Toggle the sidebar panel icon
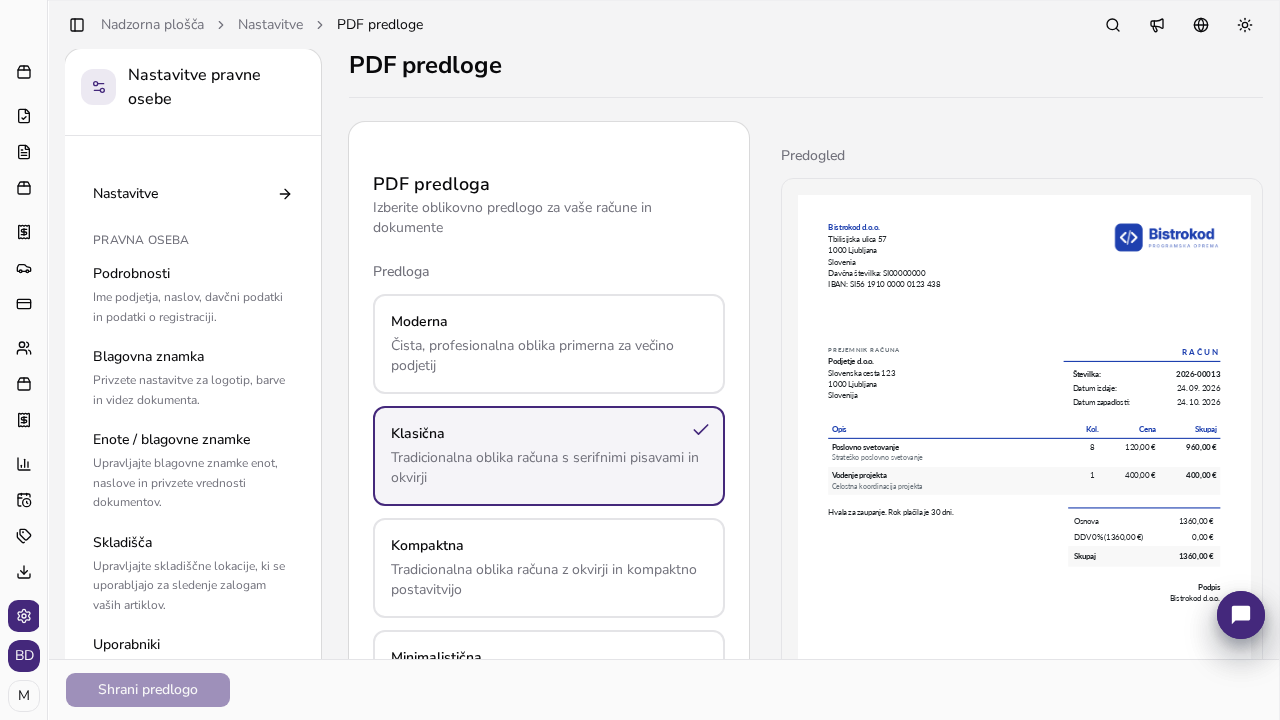The height and width of the screenshot is (720, 1280). click(x=77, y=25)
